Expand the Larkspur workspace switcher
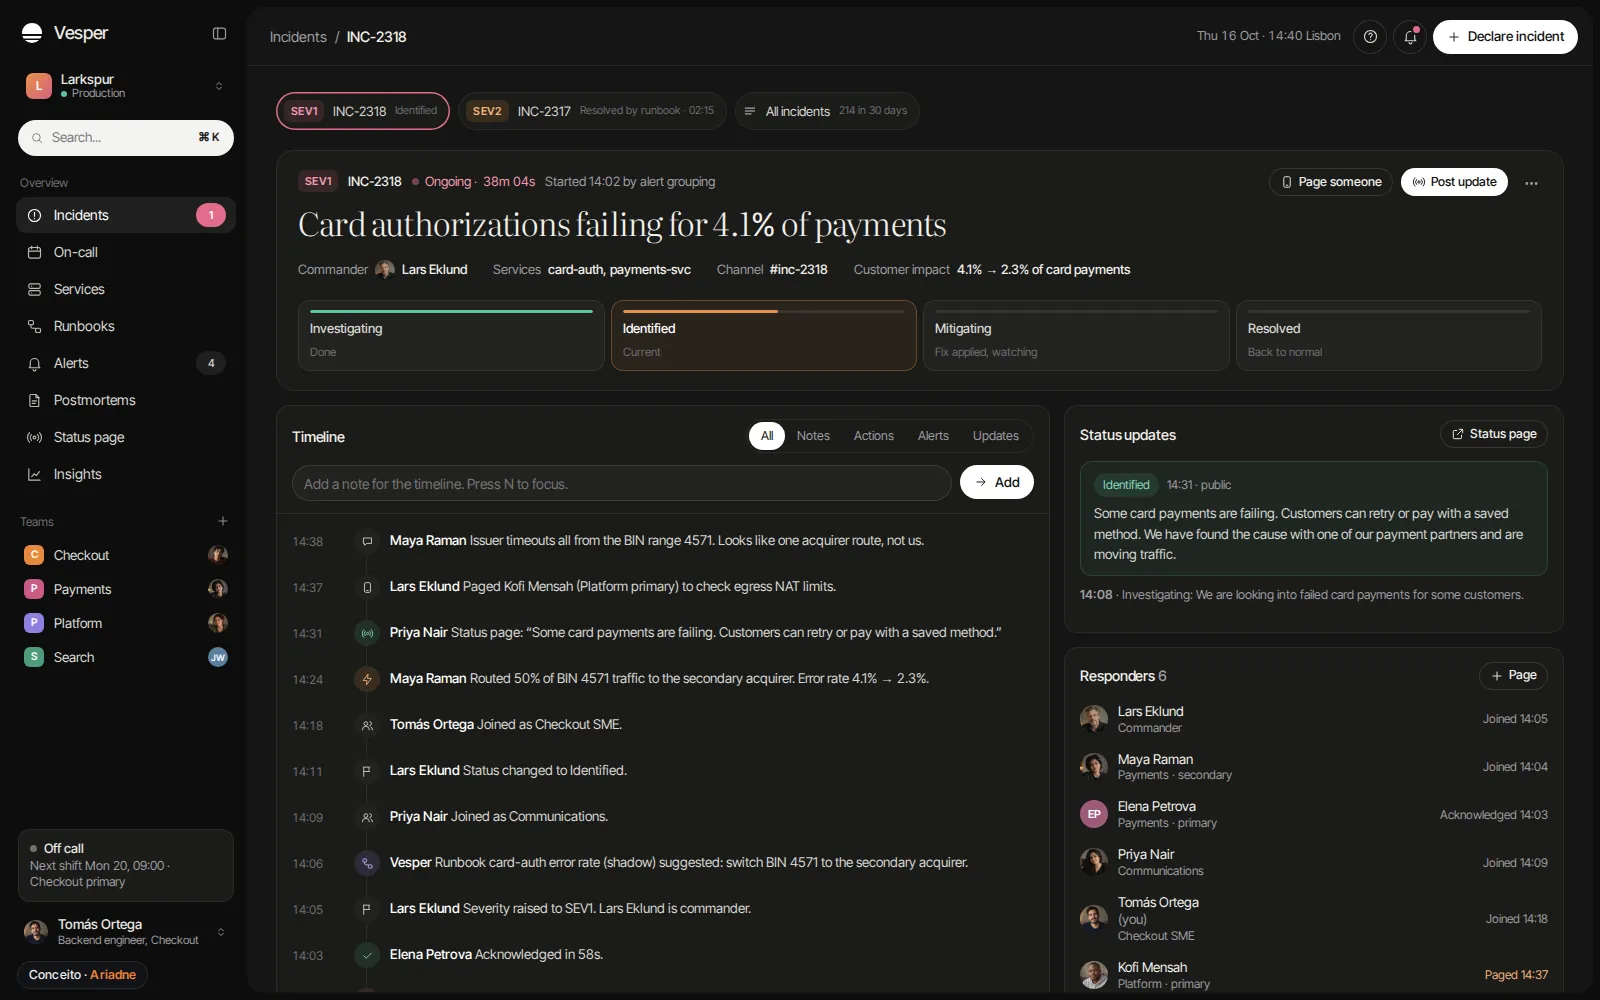 [126, 86]
